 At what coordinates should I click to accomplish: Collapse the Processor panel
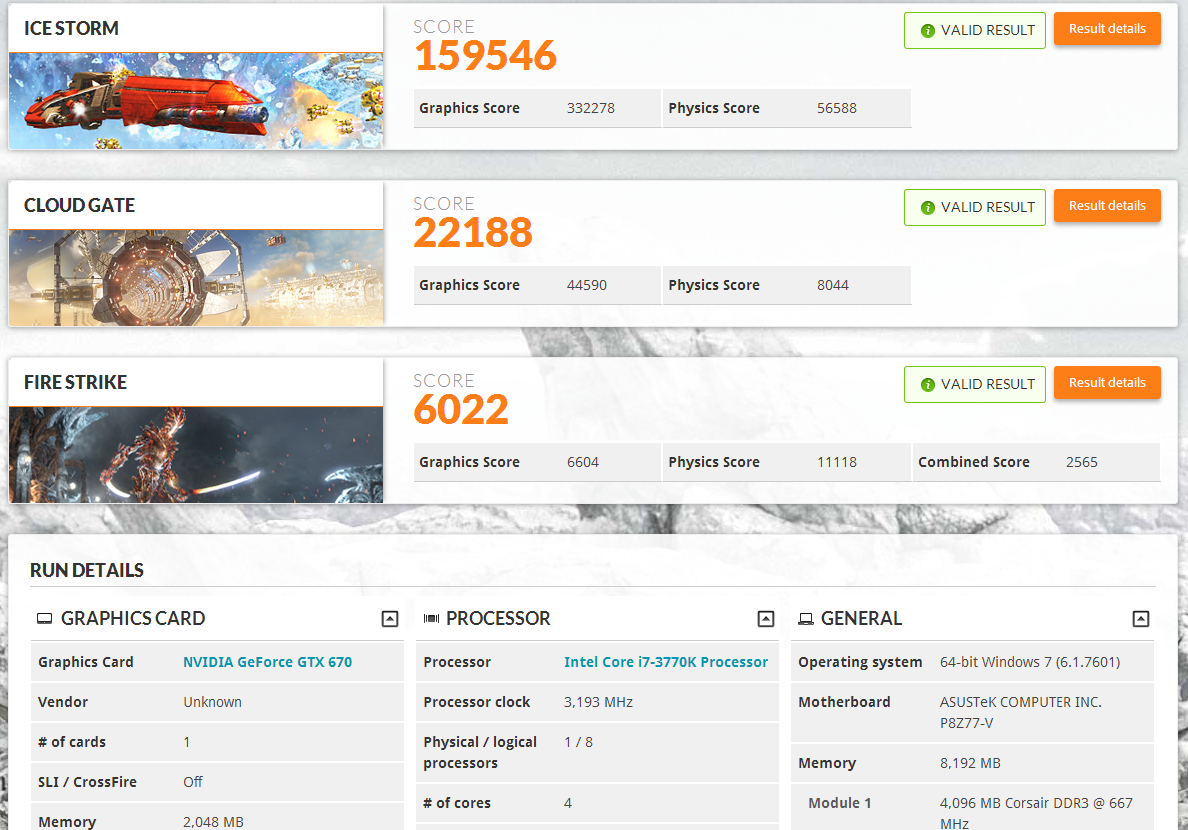[766, 619]
